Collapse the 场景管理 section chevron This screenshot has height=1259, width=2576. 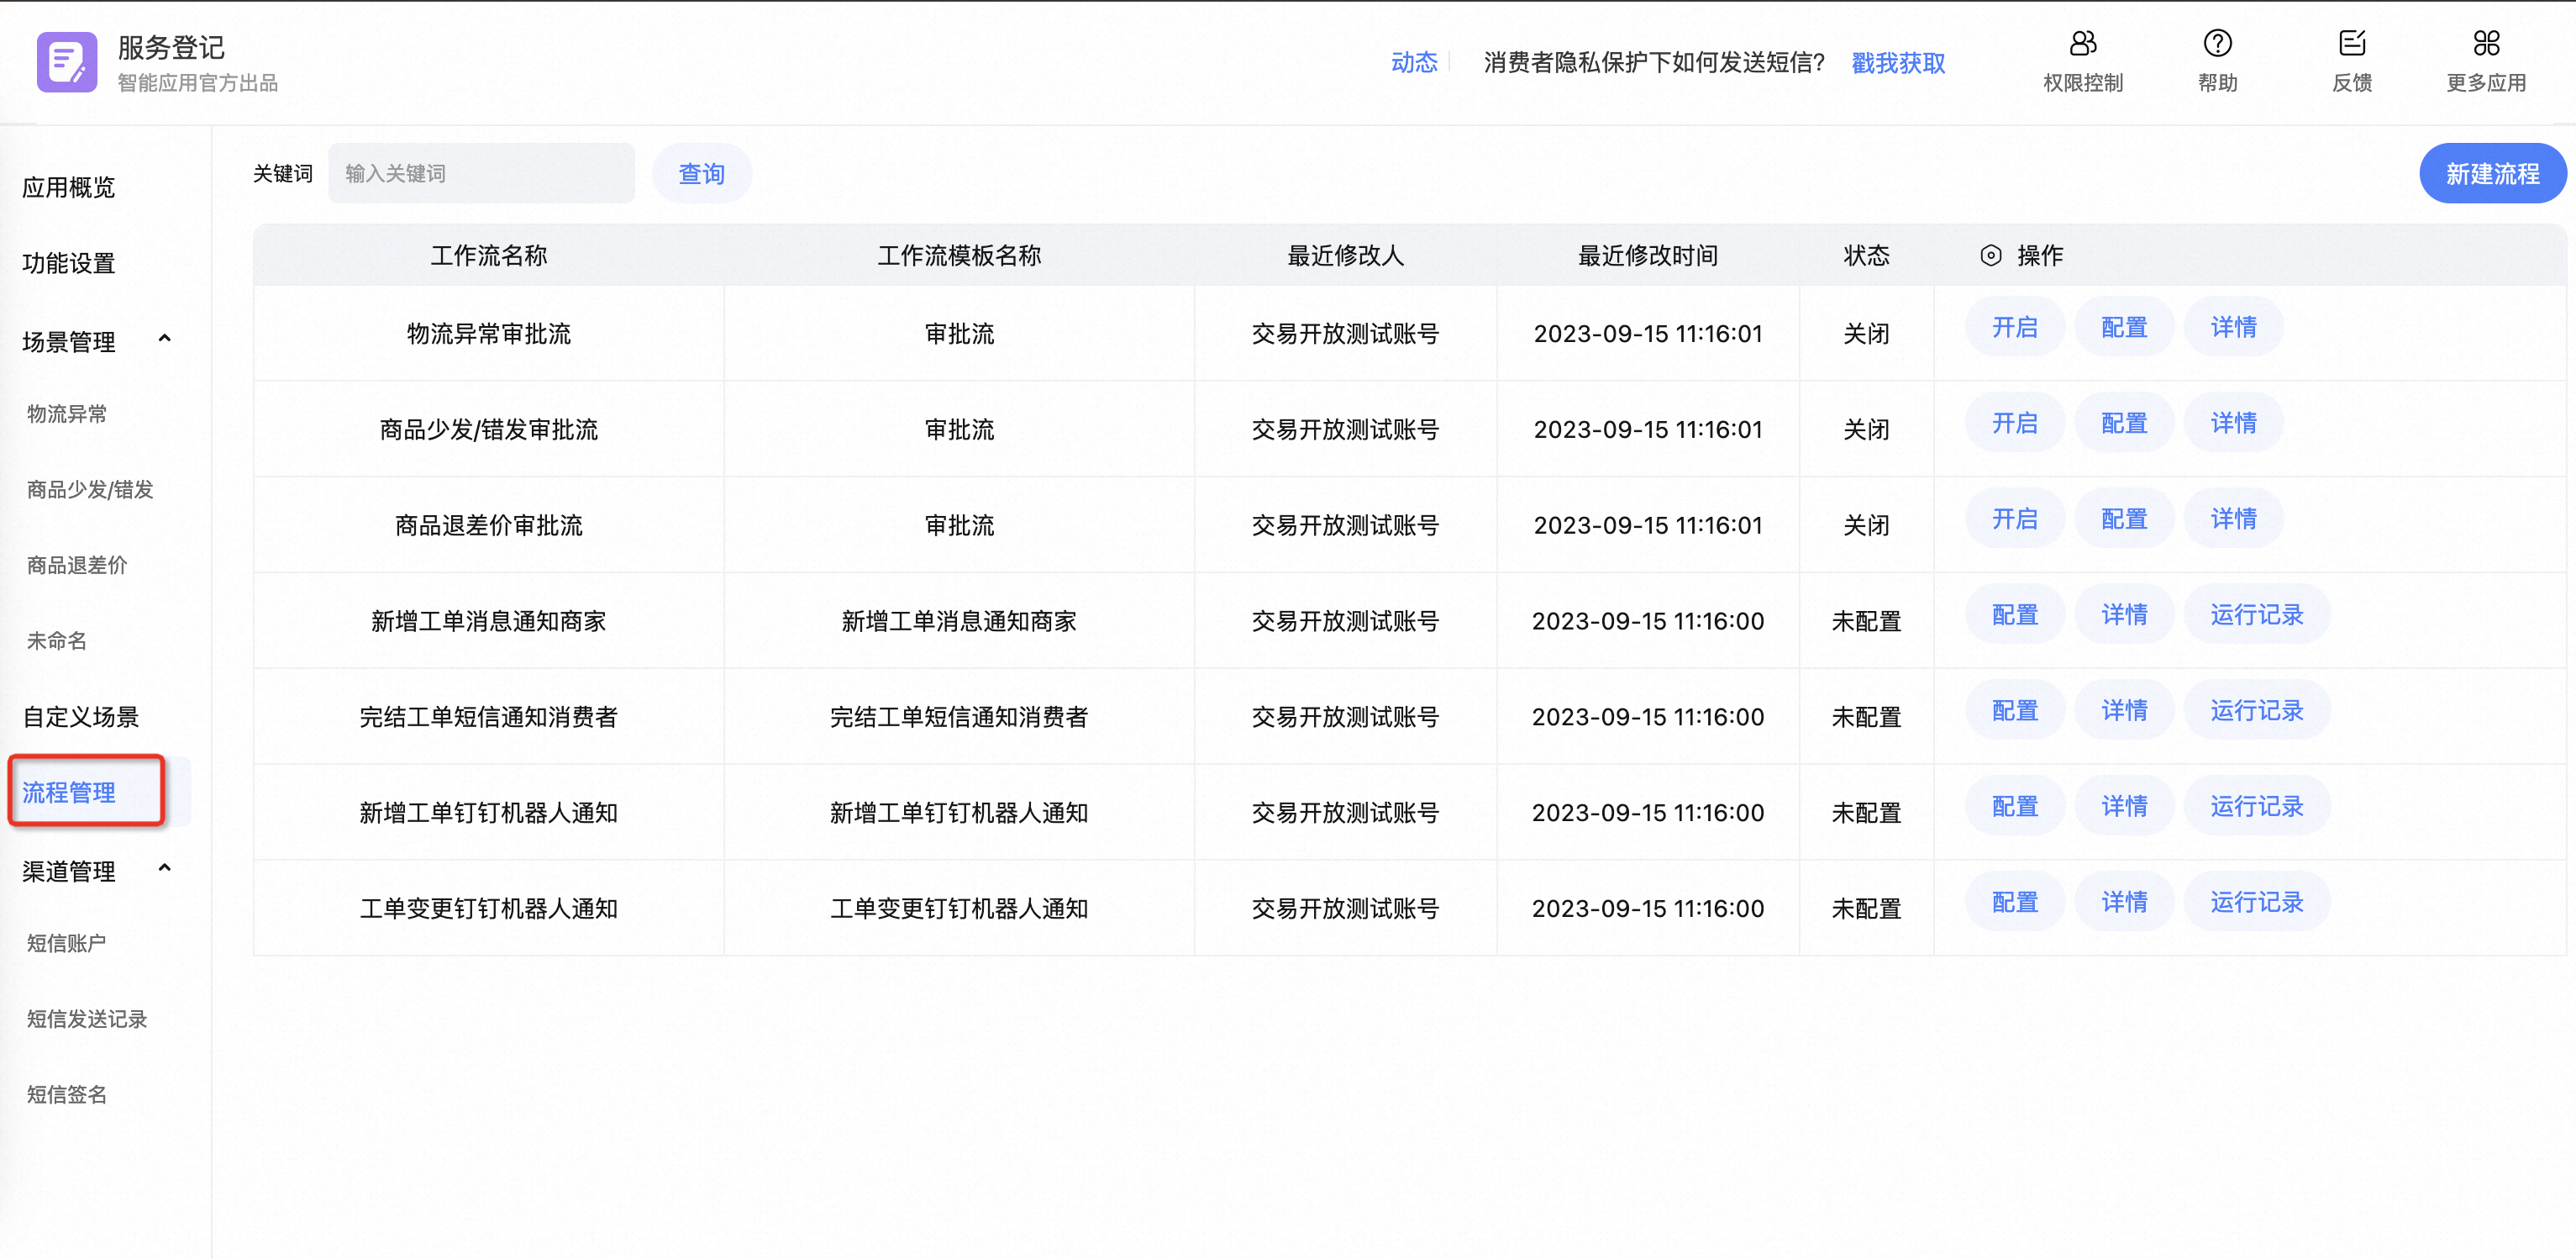[x=165, y=339]
